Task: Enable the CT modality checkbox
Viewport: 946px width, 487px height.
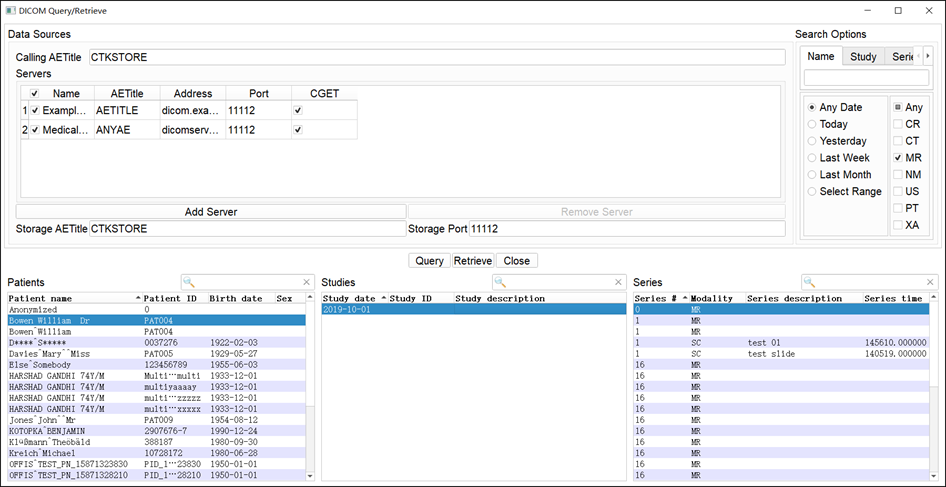Action: point(898,141)
